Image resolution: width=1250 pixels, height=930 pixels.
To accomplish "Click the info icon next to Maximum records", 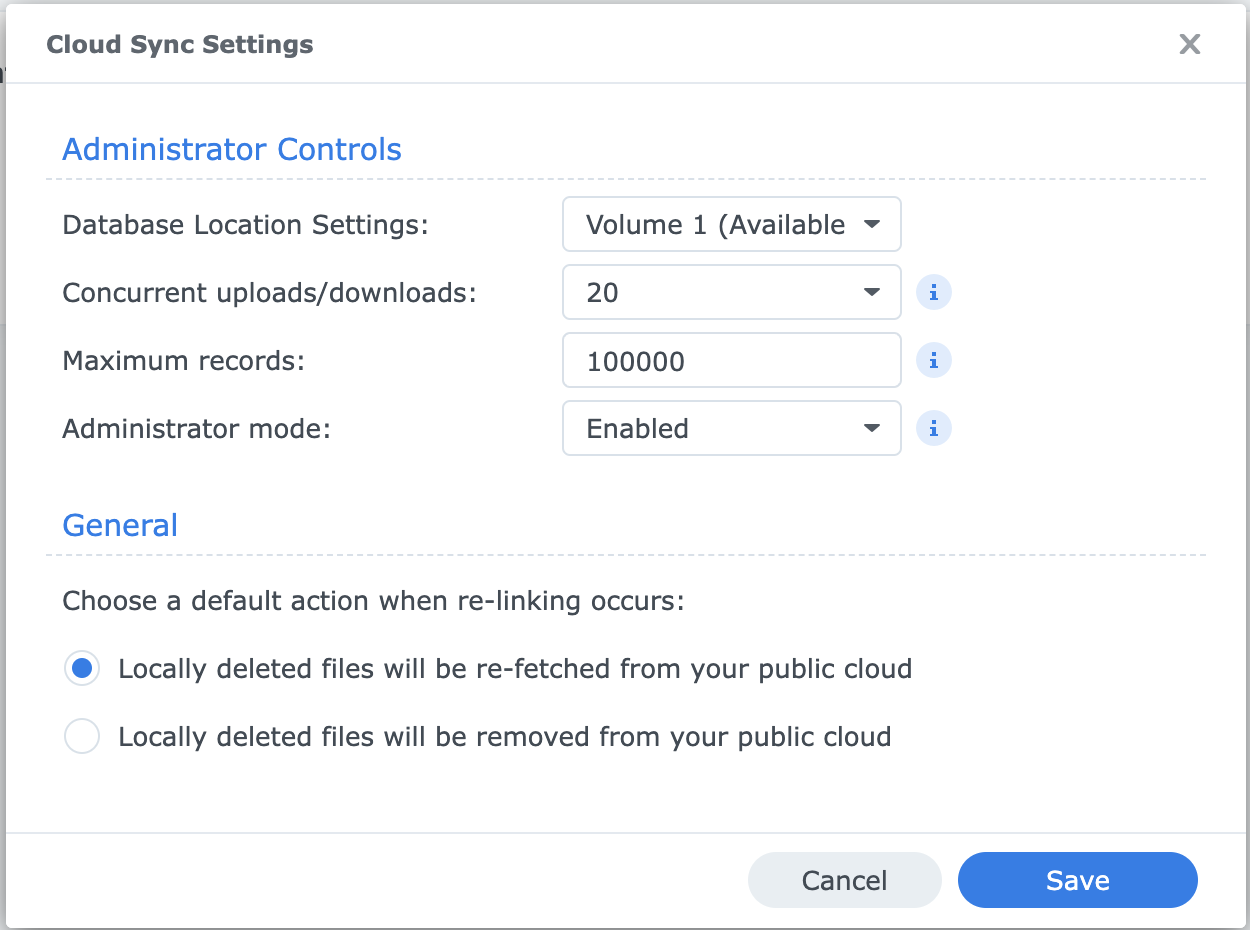I will click(x=934, y=361).
